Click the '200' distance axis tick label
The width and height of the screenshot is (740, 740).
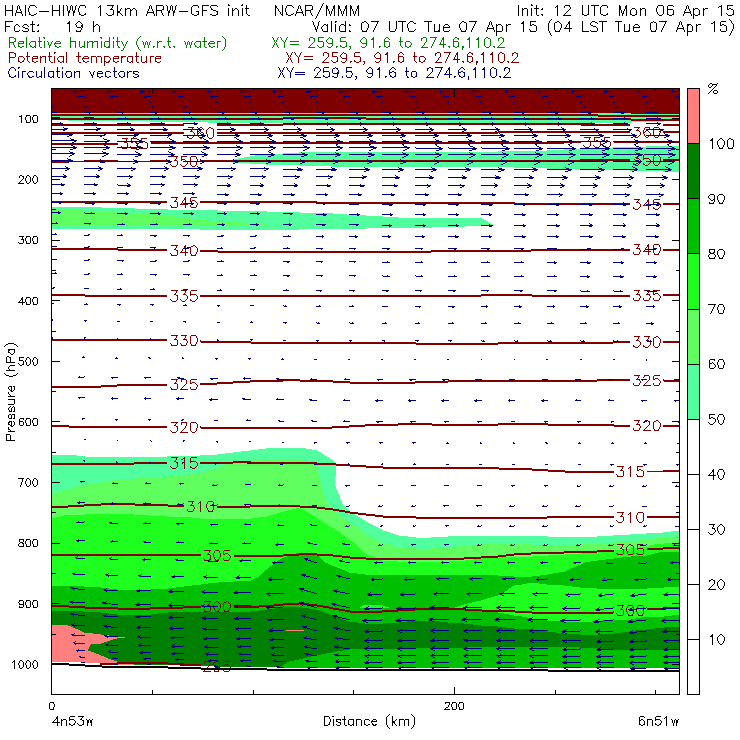454,706
